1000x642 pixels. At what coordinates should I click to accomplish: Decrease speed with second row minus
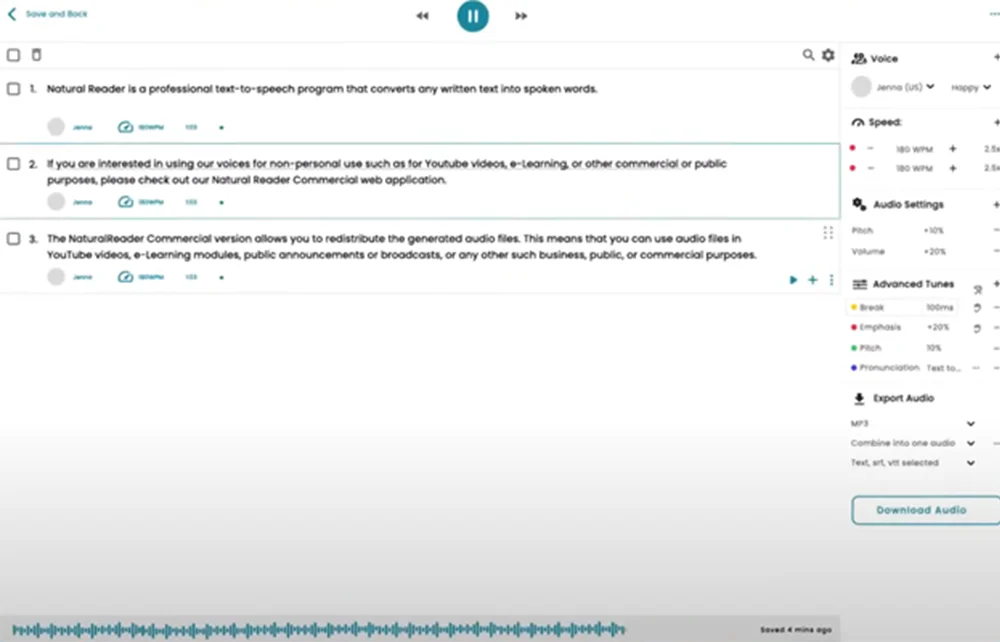click(870, 168)
